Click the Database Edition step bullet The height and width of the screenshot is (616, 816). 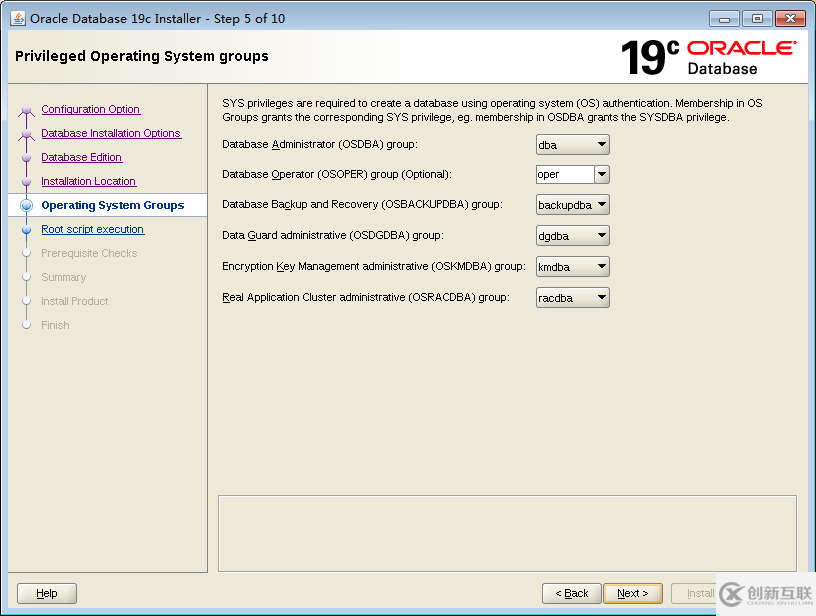tap(27, 157)
